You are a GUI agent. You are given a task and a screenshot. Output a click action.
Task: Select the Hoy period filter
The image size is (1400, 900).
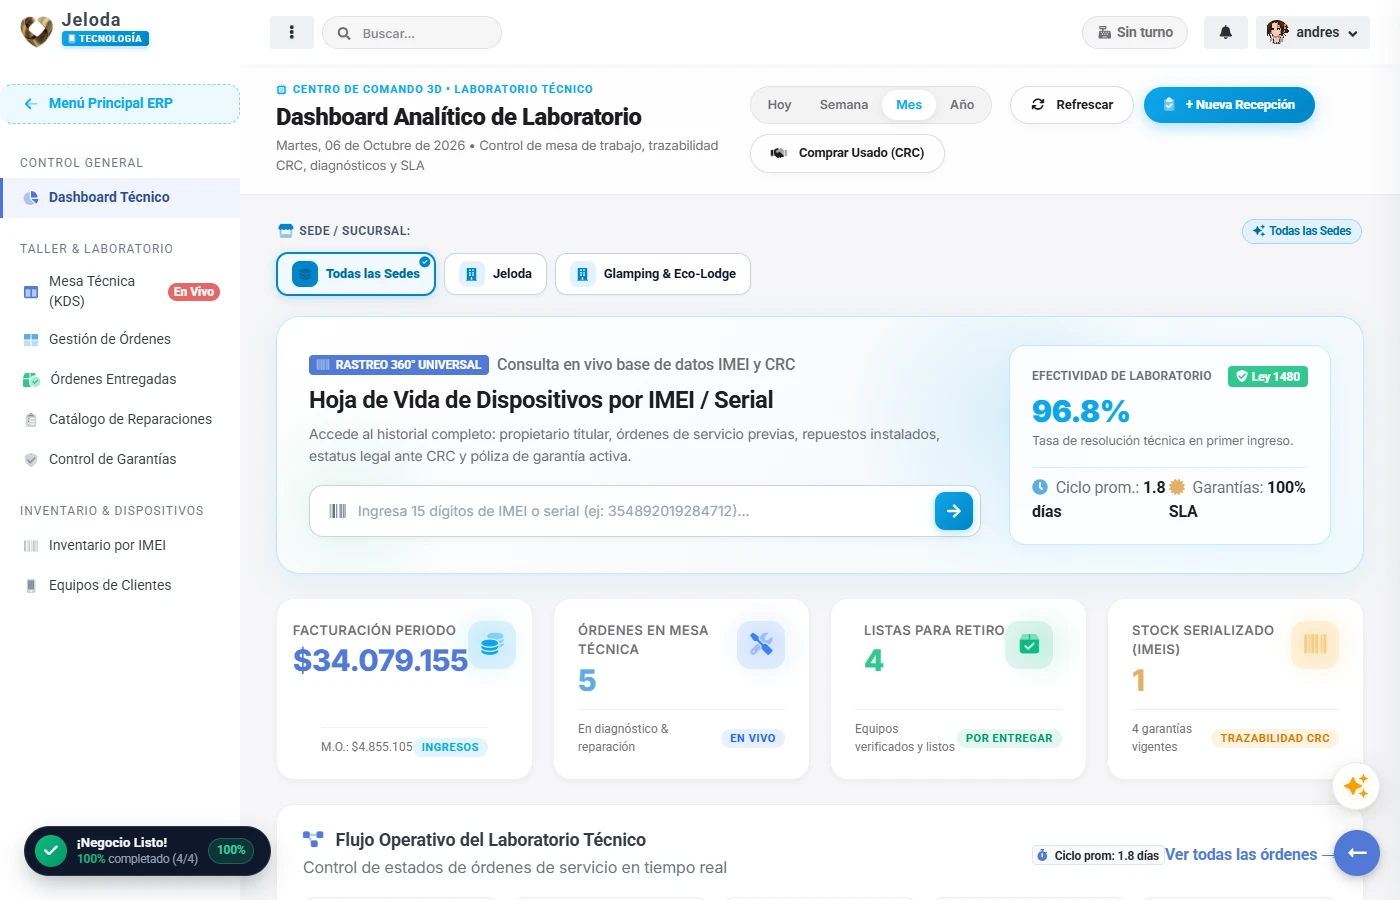click(779, 105)
